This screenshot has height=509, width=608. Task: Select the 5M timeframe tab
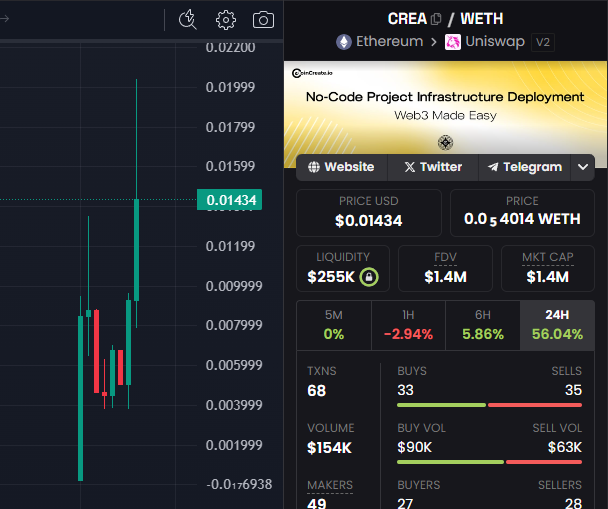[x=334, y=325]
